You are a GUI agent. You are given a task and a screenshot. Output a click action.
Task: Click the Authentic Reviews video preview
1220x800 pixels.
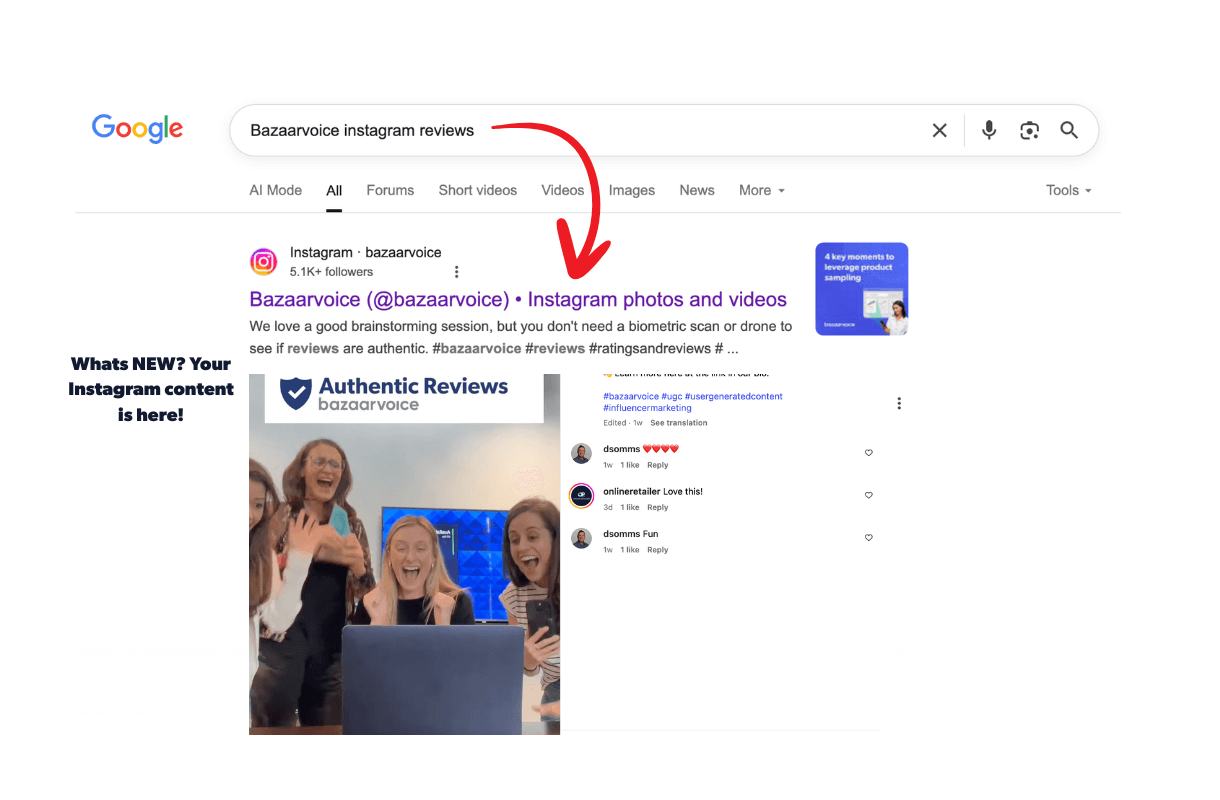point(404,554)
